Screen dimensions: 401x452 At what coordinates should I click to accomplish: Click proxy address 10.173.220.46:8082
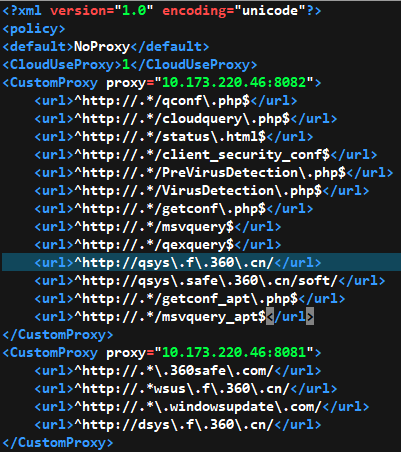coord(234,82)
